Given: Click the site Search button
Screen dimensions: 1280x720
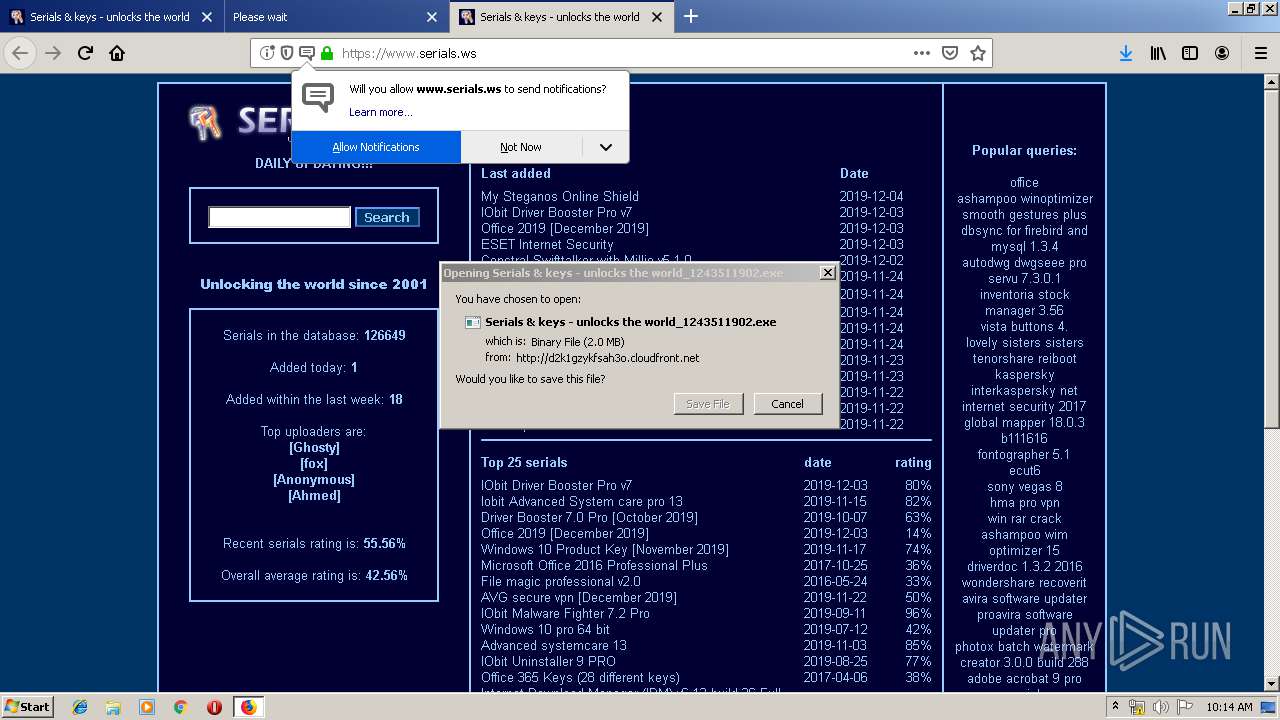Looking at the screenshot, I should [x=387, y=217].
